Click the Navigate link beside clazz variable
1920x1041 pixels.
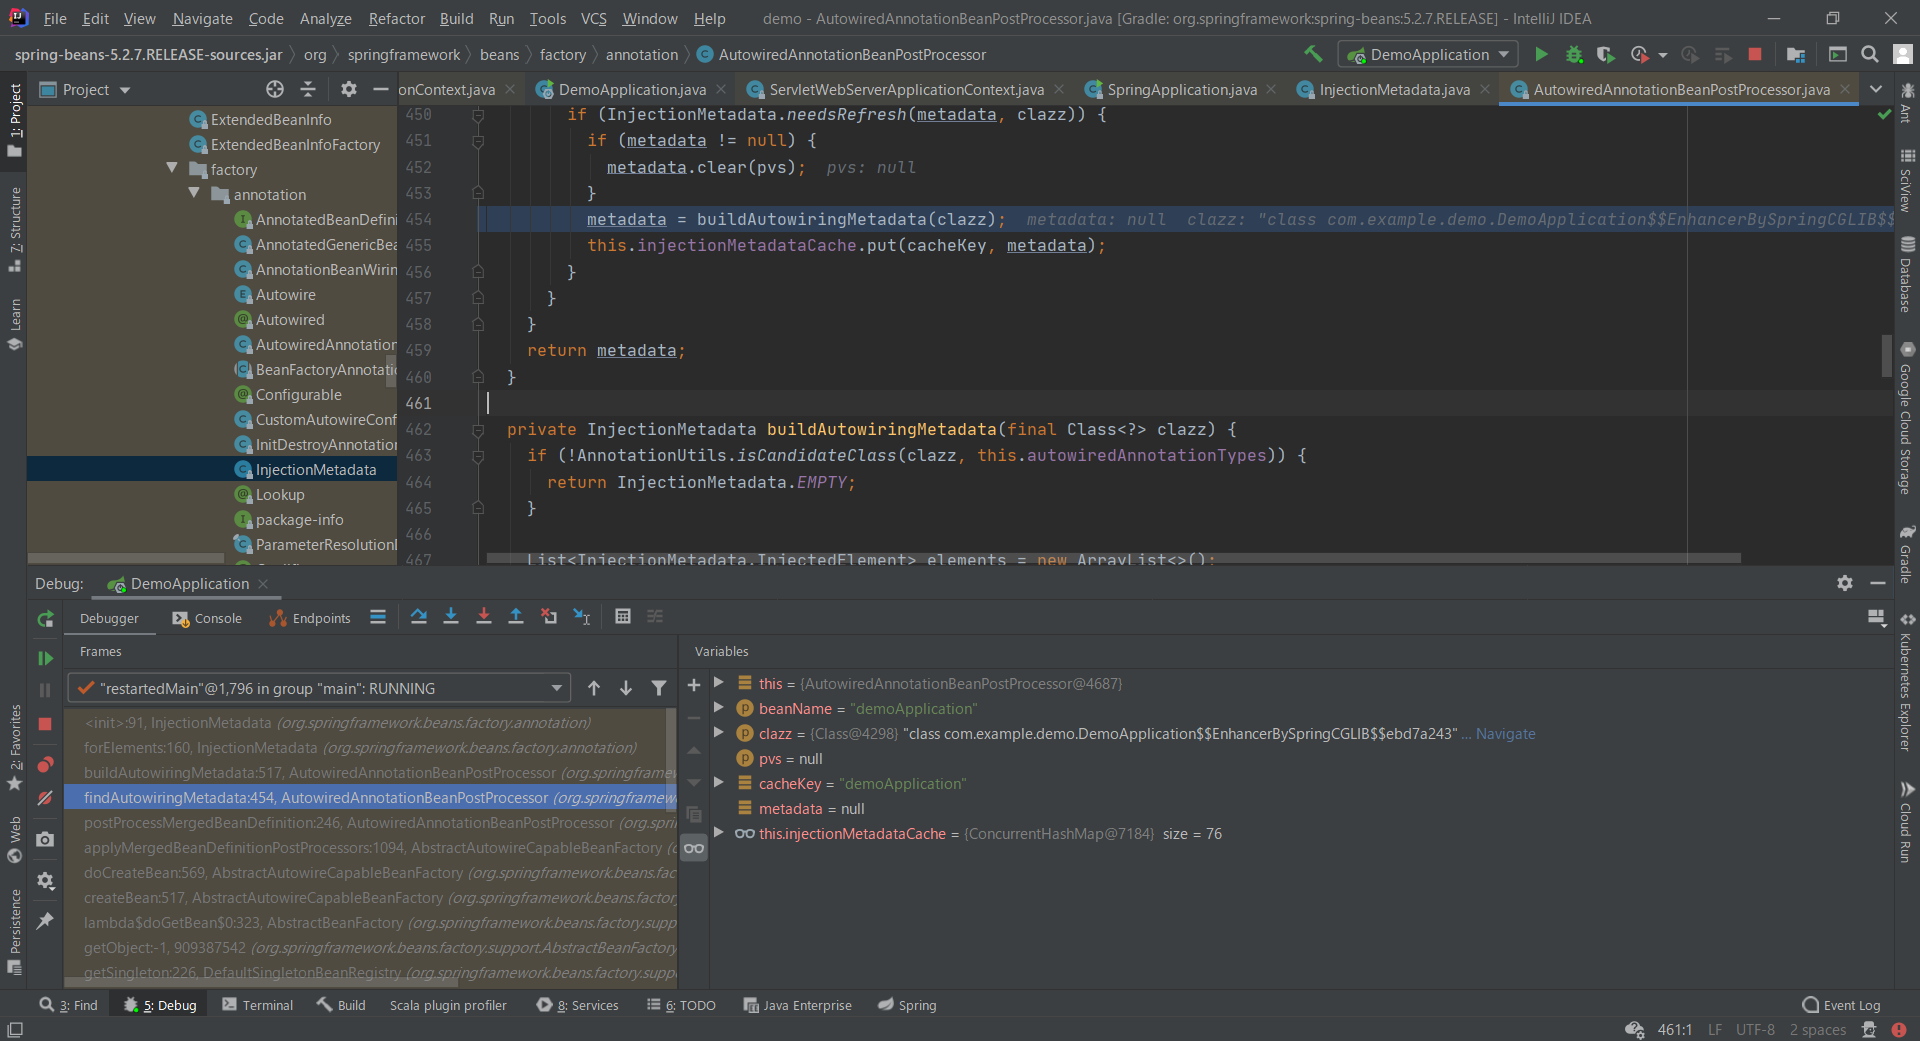tap(1505, 734)
